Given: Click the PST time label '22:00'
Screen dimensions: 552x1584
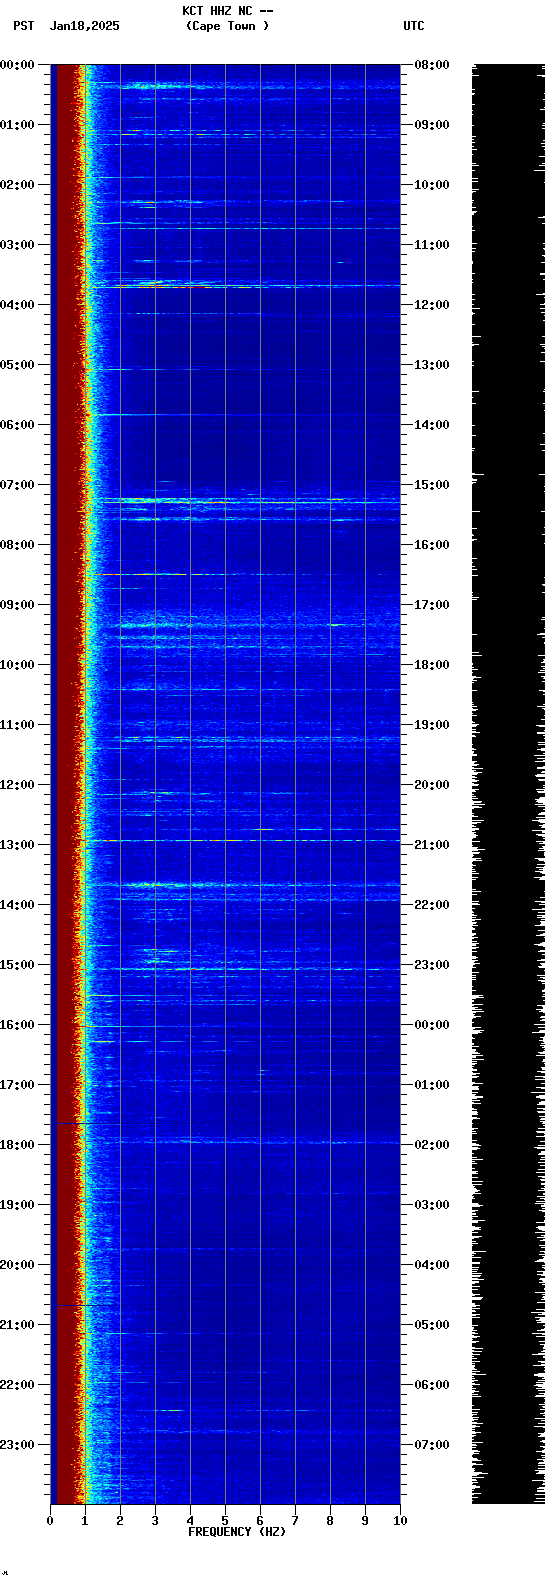Looking at the screenshot, I should (17, 1385).
